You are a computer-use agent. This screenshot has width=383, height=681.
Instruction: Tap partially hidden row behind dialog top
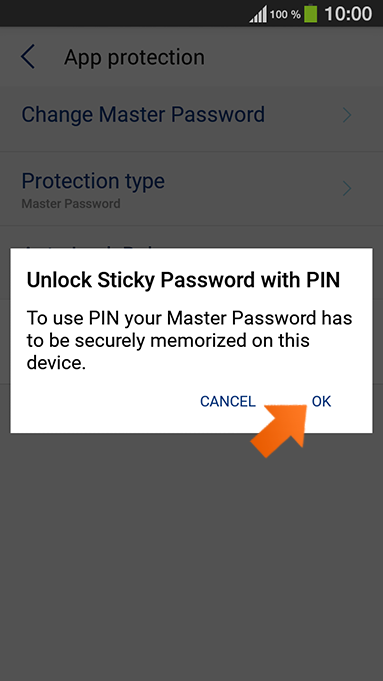point(192,237)
